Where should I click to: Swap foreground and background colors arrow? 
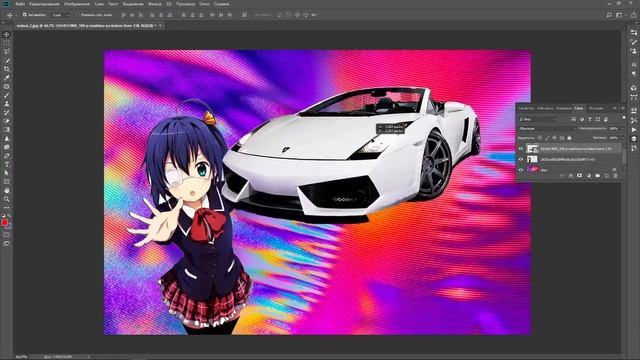click(9, 216)
